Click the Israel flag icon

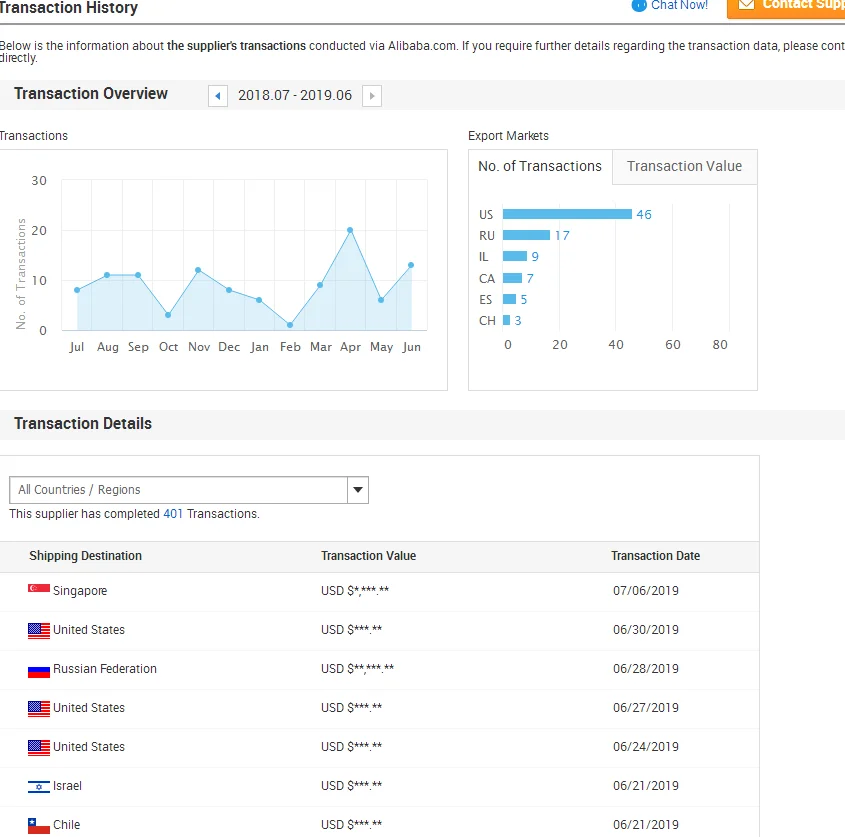tap(39, 786)
